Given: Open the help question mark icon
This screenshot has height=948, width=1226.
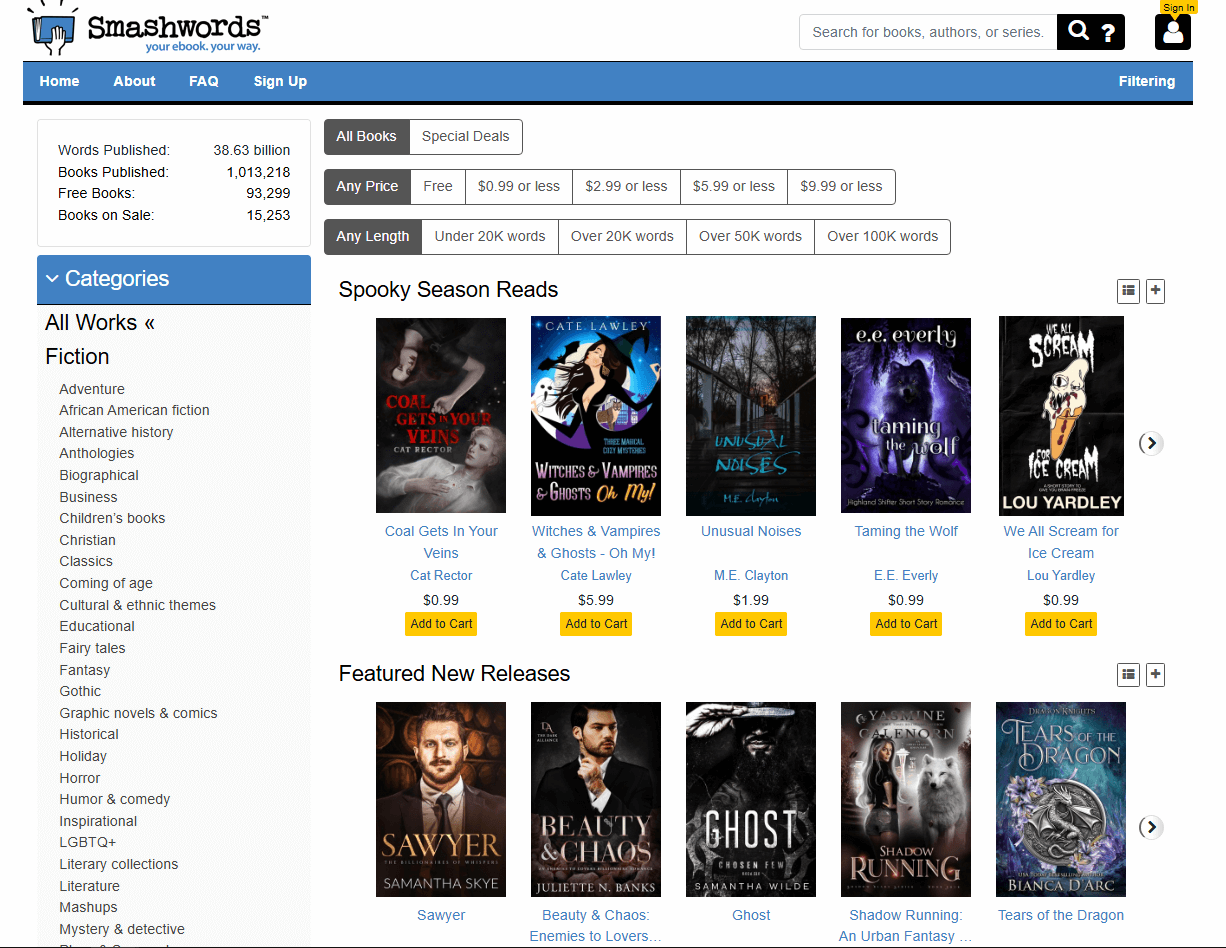Looking at the screenshot, I should click(1107, 32).
